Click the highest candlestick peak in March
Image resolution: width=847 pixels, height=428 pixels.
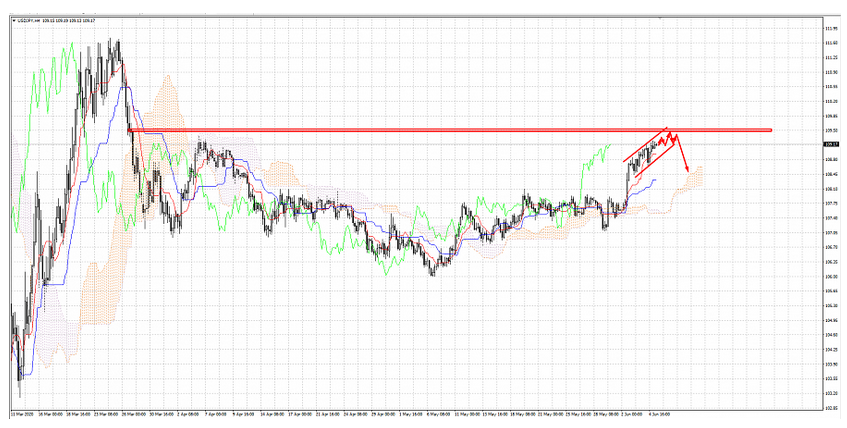119,42
